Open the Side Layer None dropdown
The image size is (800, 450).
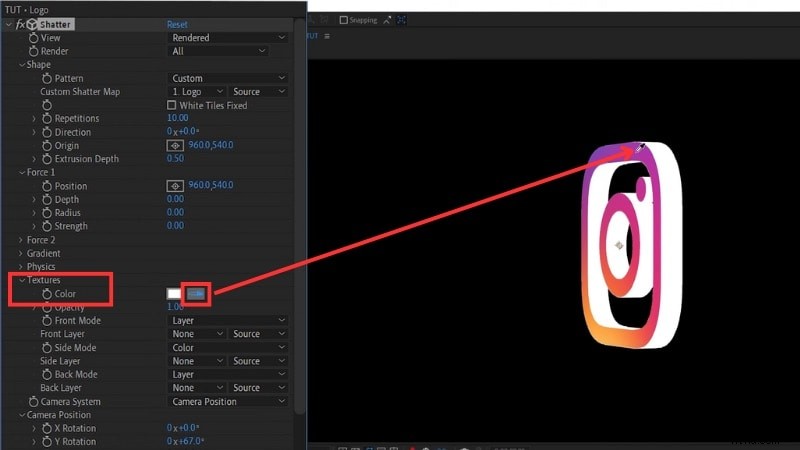tap(197, 361)
